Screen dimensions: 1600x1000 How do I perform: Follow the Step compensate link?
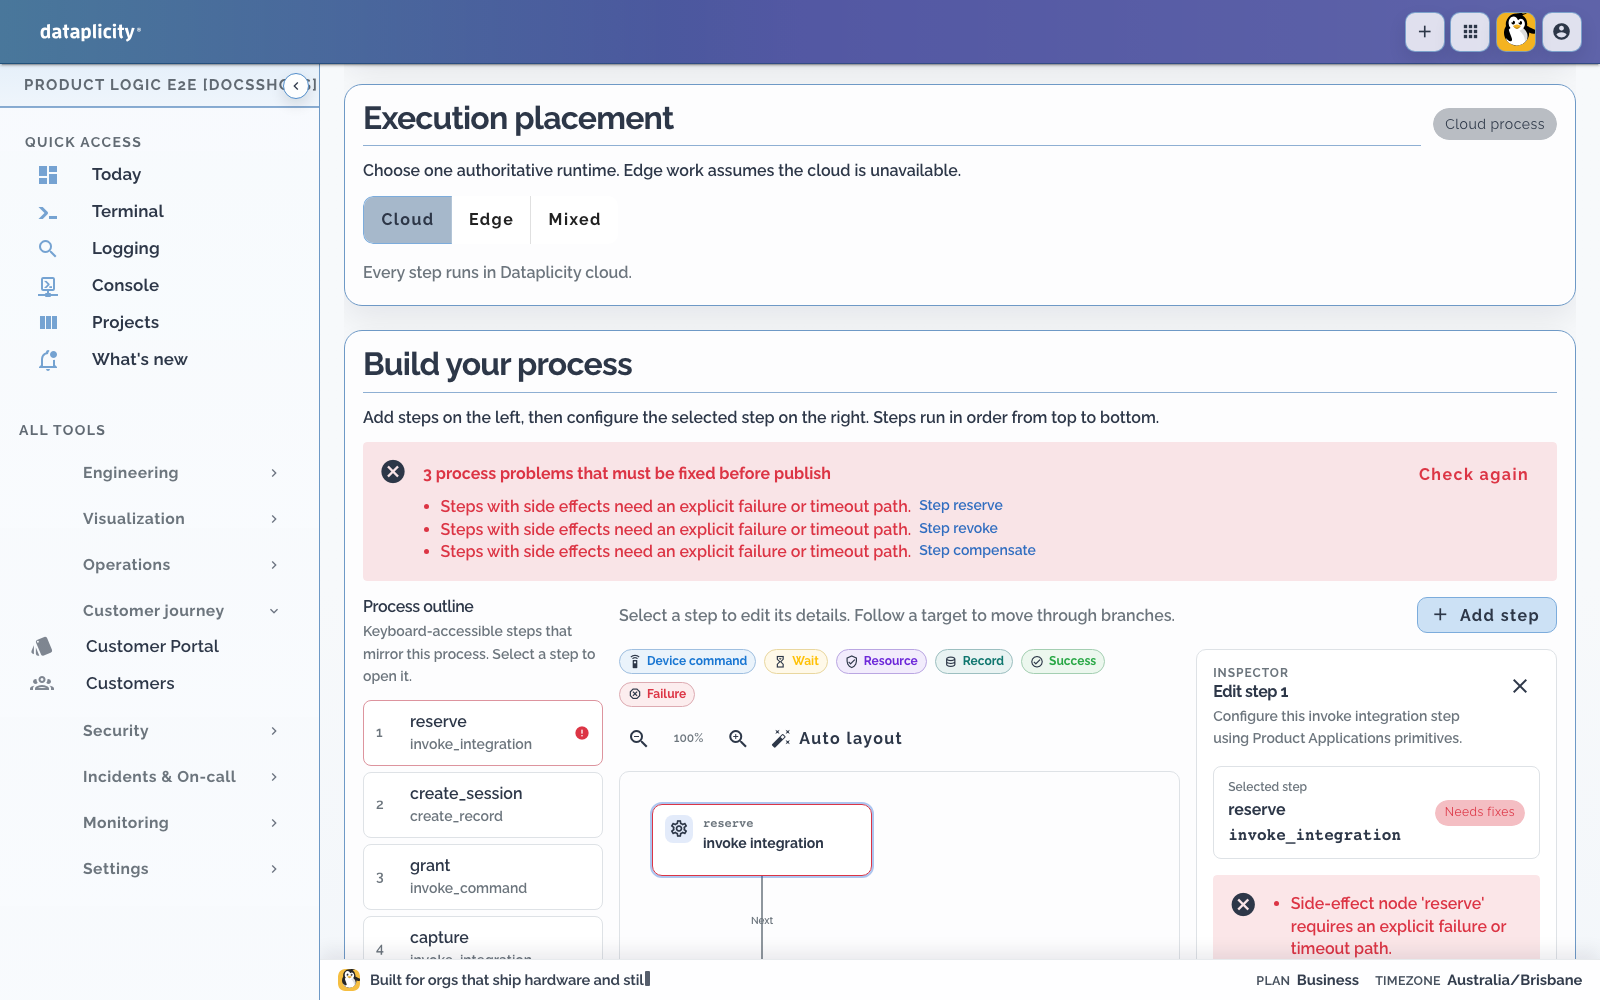coord(977,551)
